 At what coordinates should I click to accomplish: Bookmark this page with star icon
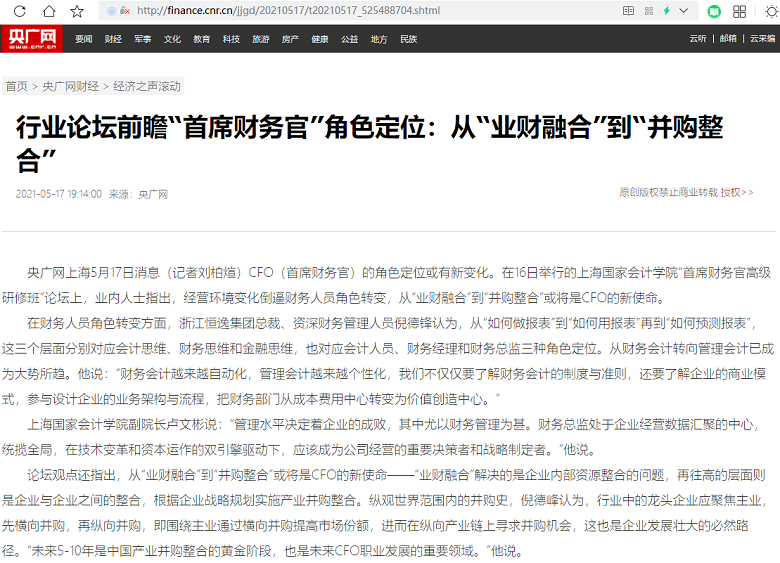[77, 11]
